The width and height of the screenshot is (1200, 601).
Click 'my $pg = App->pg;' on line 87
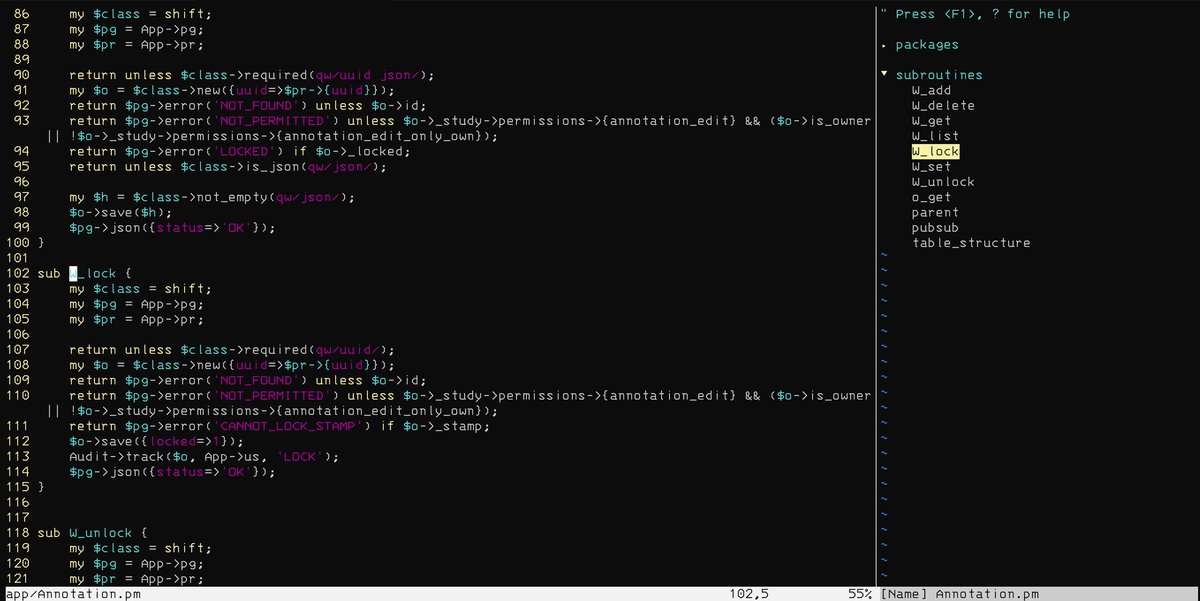(137, 29)
